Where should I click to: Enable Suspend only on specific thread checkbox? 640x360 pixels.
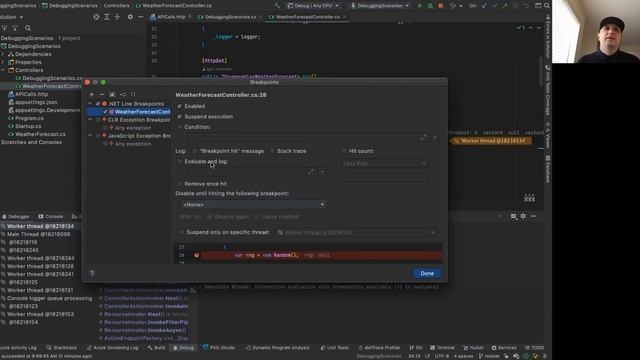tap(182, 232)
